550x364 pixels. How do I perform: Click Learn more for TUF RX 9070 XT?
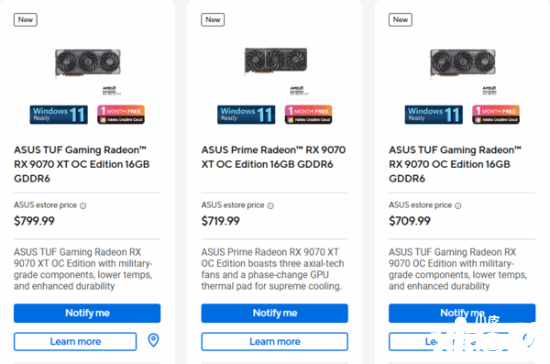[75, 342]
